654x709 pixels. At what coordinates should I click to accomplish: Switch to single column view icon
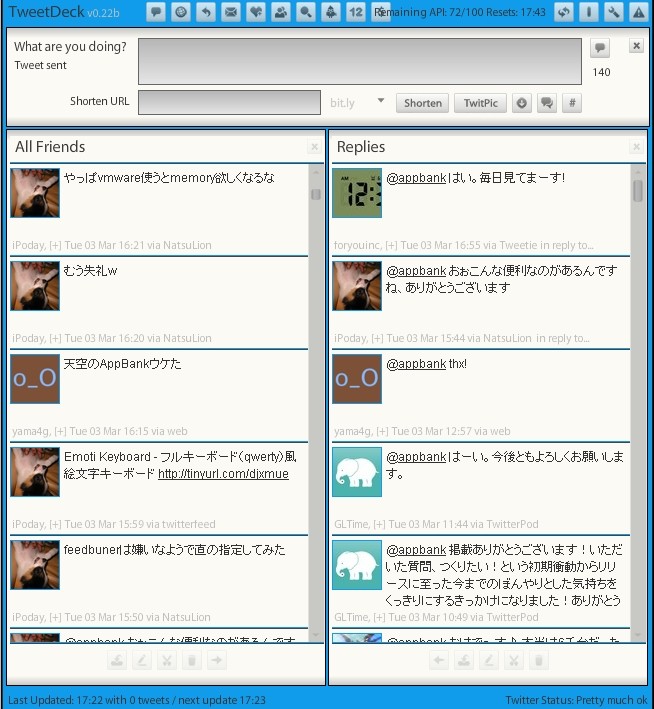[588, 12]
